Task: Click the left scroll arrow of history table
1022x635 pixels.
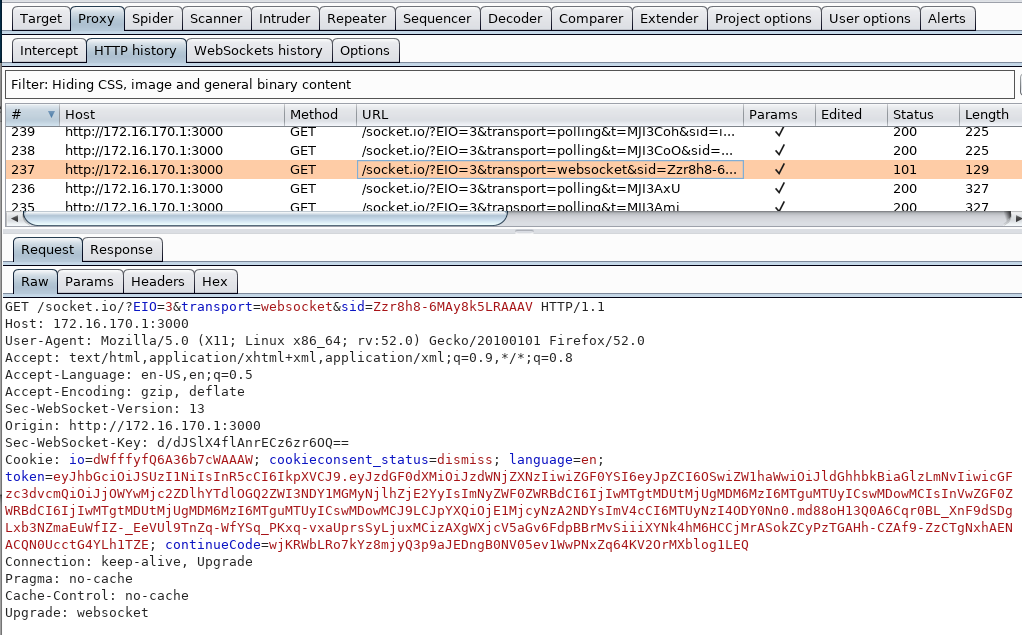Action: click(14, 218)
